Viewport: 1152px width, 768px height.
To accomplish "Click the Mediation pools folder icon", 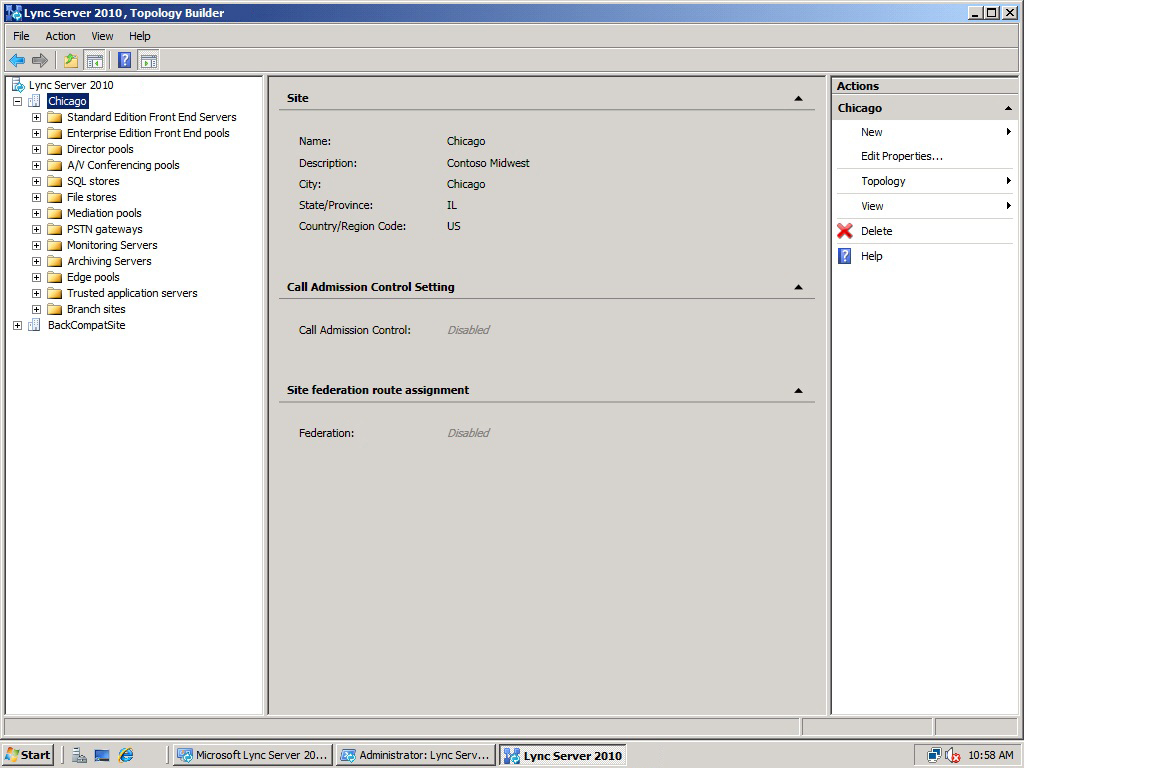I will coord(54,213).
